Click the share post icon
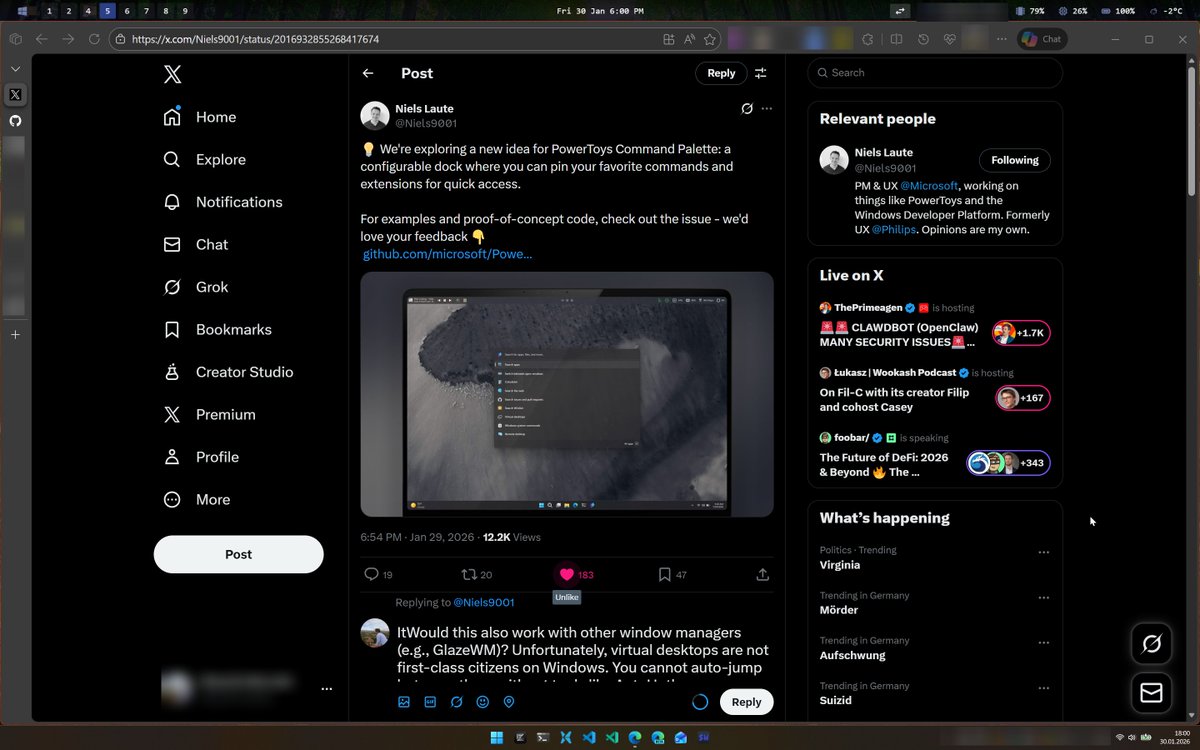Image resolution: width=1200 pixels, height=750 pixels. click(762, 574)
